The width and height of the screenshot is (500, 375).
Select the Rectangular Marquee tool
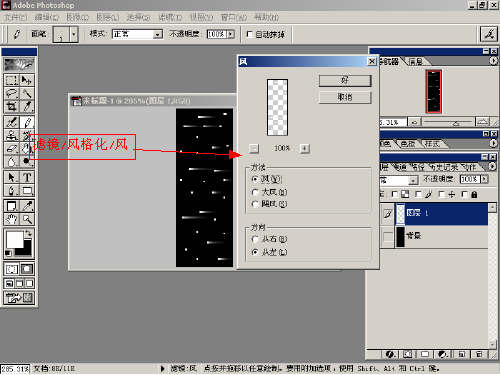pos(11,80)
